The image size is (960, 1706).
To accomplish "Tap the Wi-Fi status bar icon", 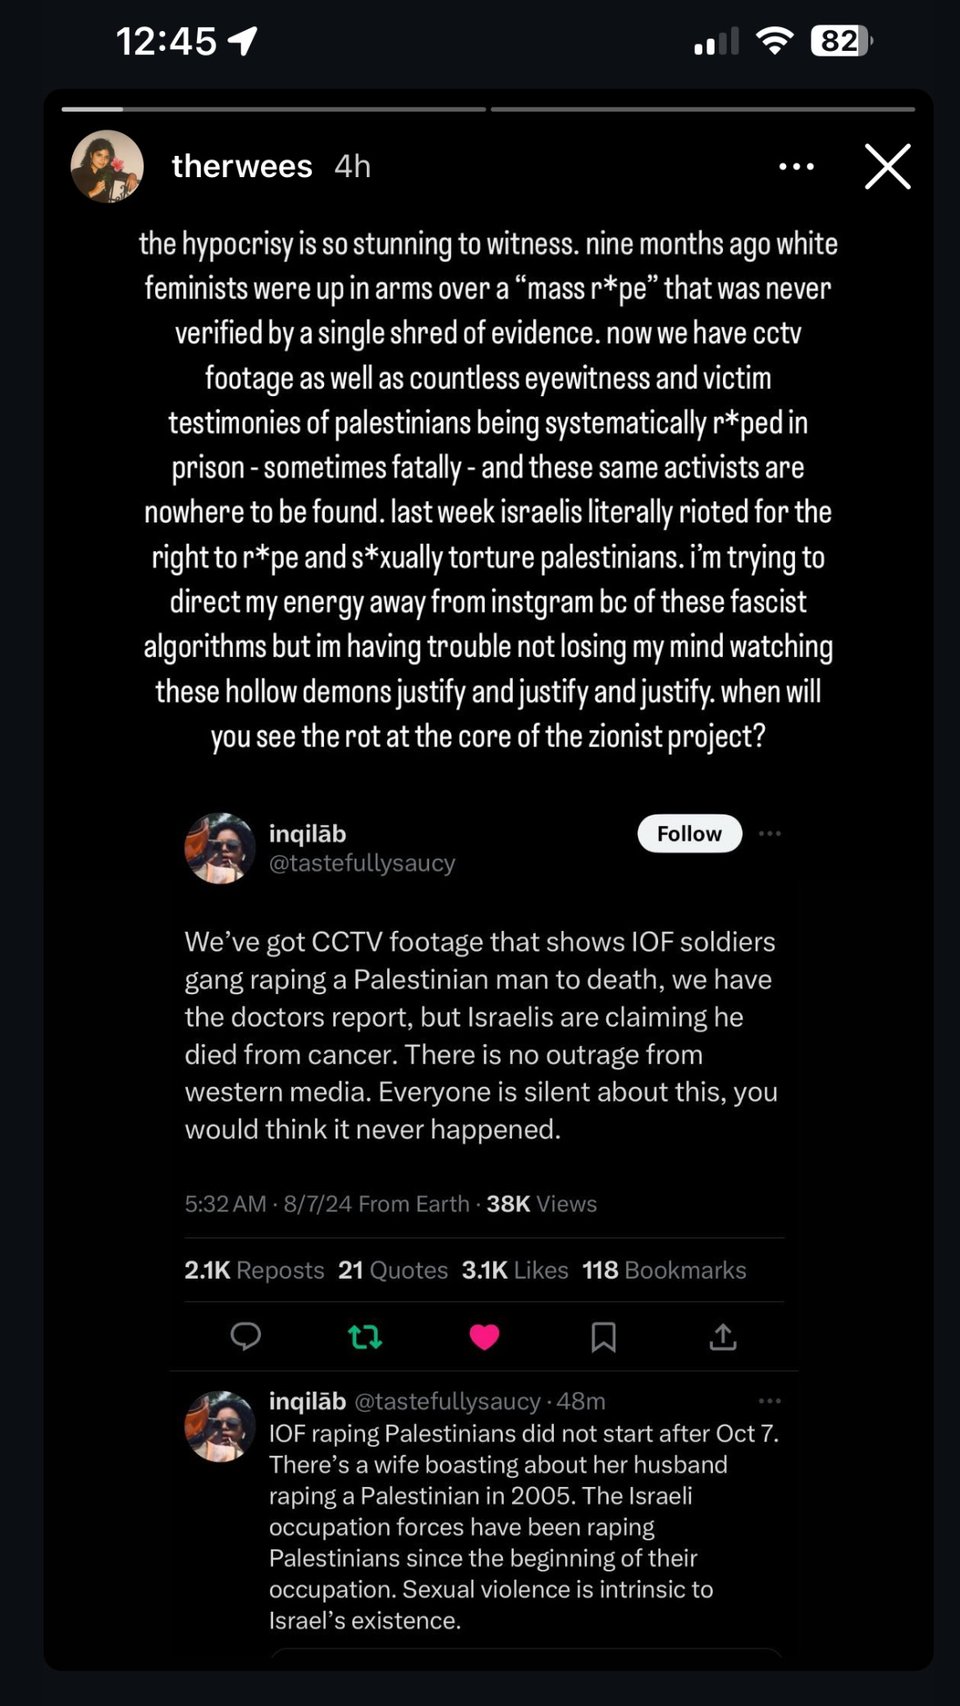I will coord(774,41).
